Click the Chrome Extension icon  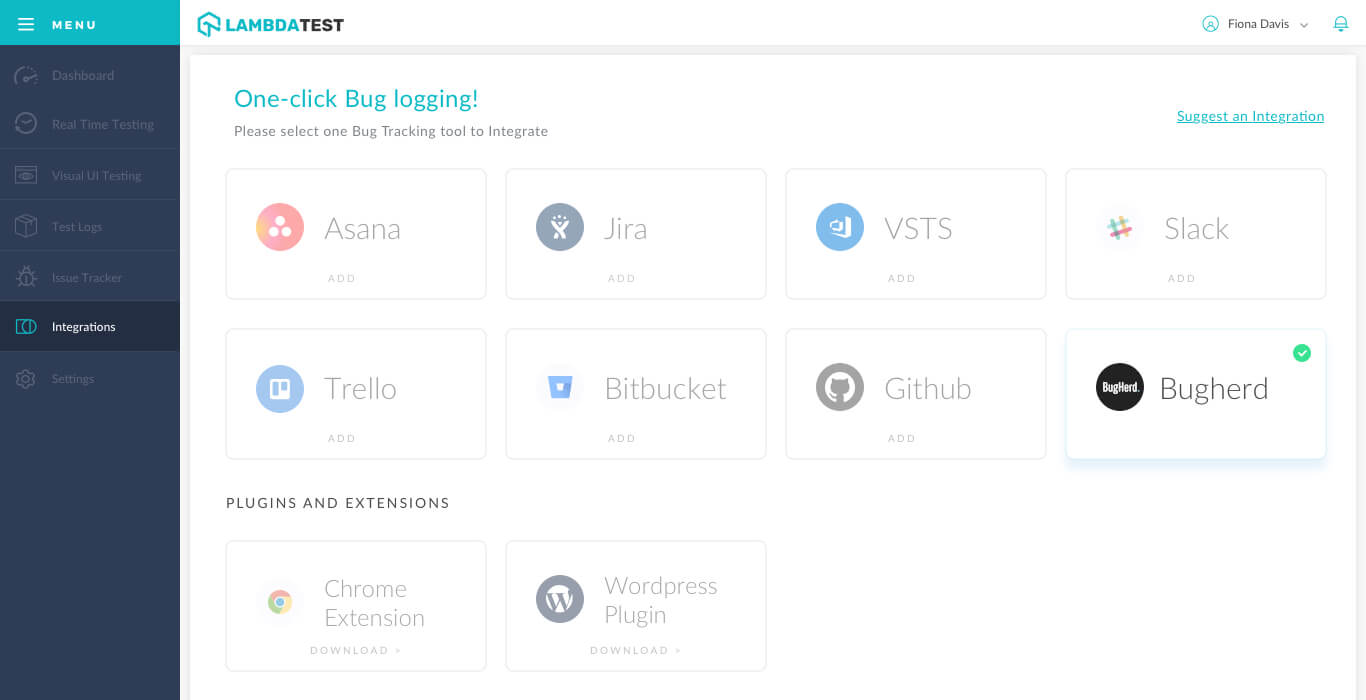[x=280, y=601]
